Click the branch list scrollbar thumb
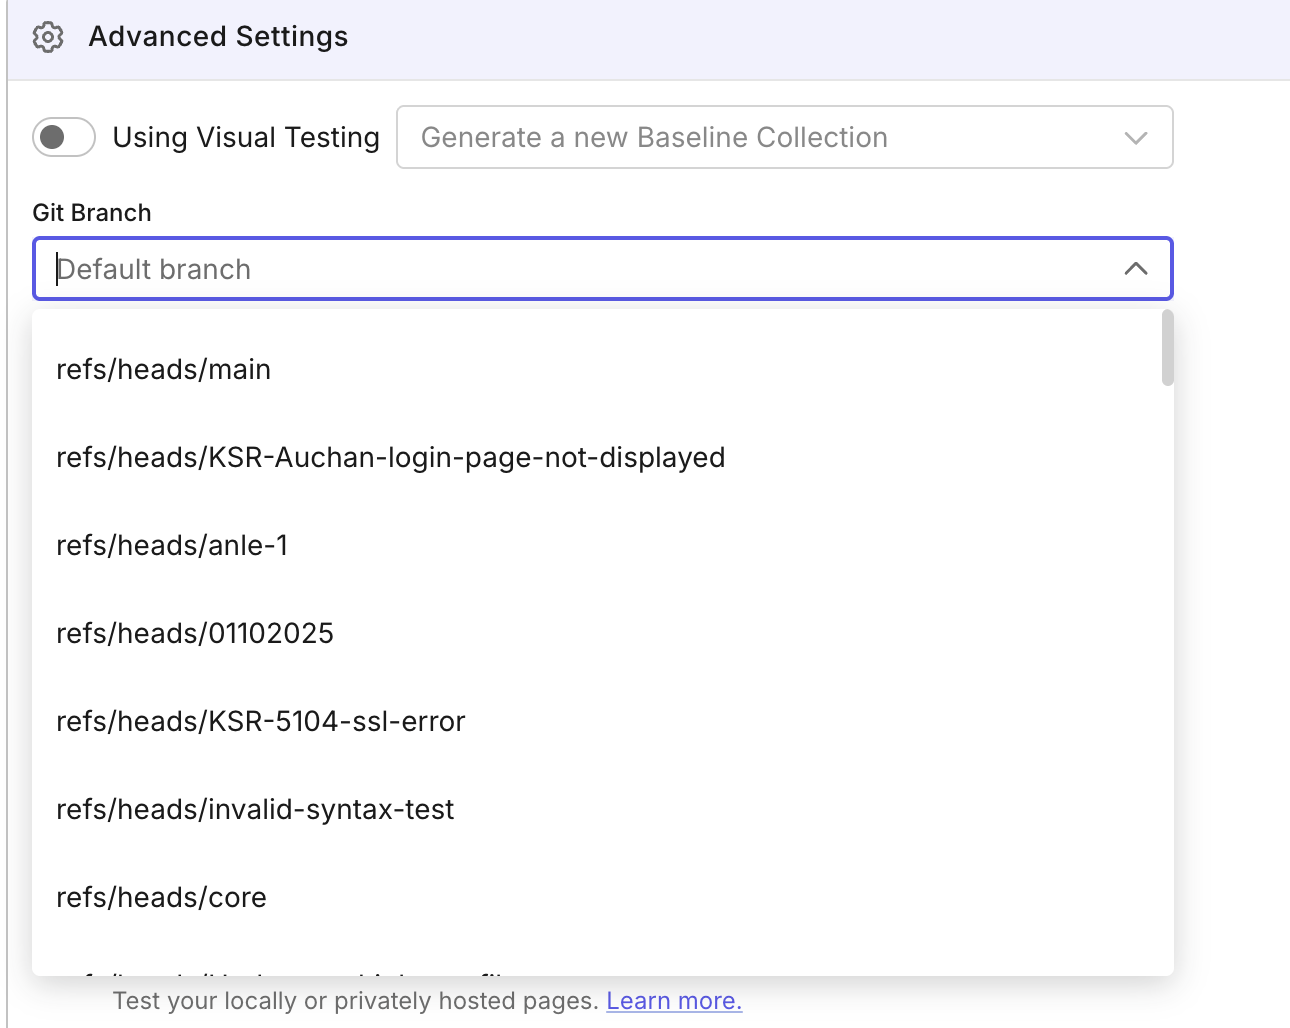The image size is (1290, 1028). [x=1167, y=348]
